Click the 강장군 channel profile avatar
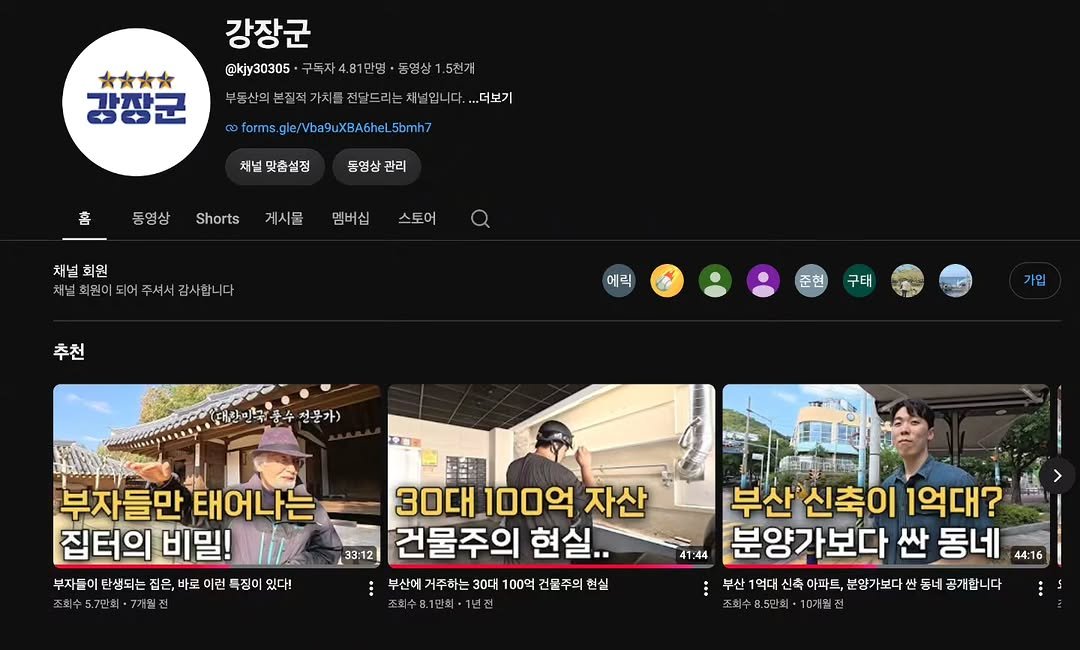 pos(136,102)
